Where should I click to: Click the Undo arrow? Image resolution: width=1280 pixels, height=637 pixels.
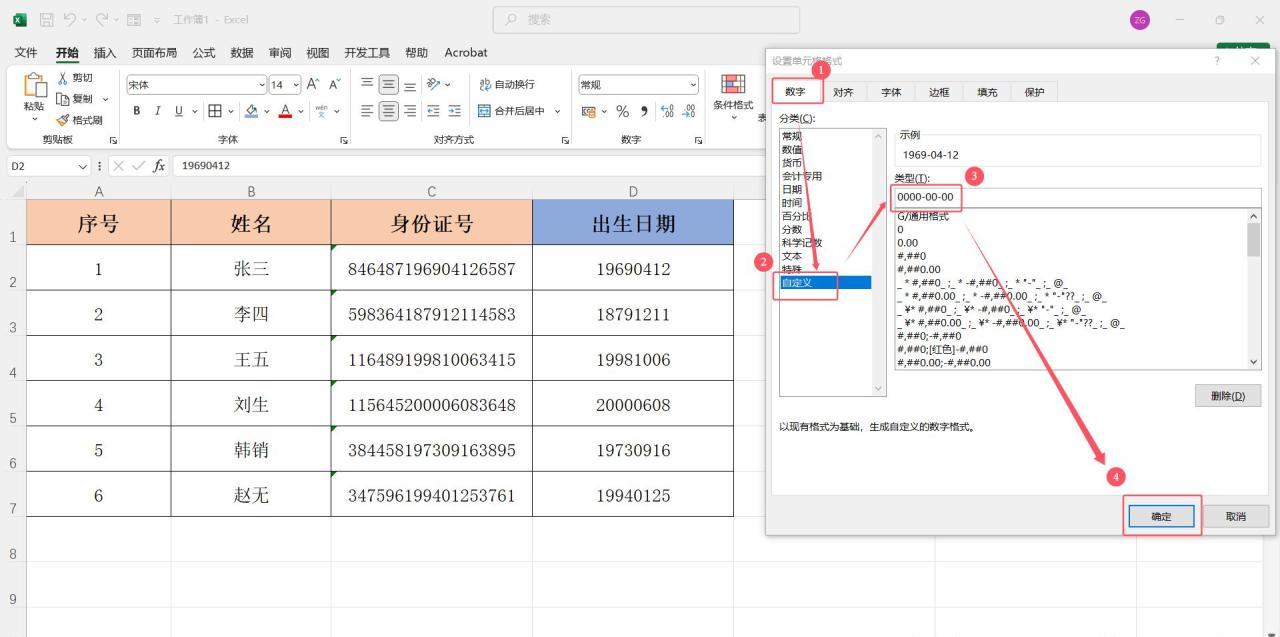71,19
